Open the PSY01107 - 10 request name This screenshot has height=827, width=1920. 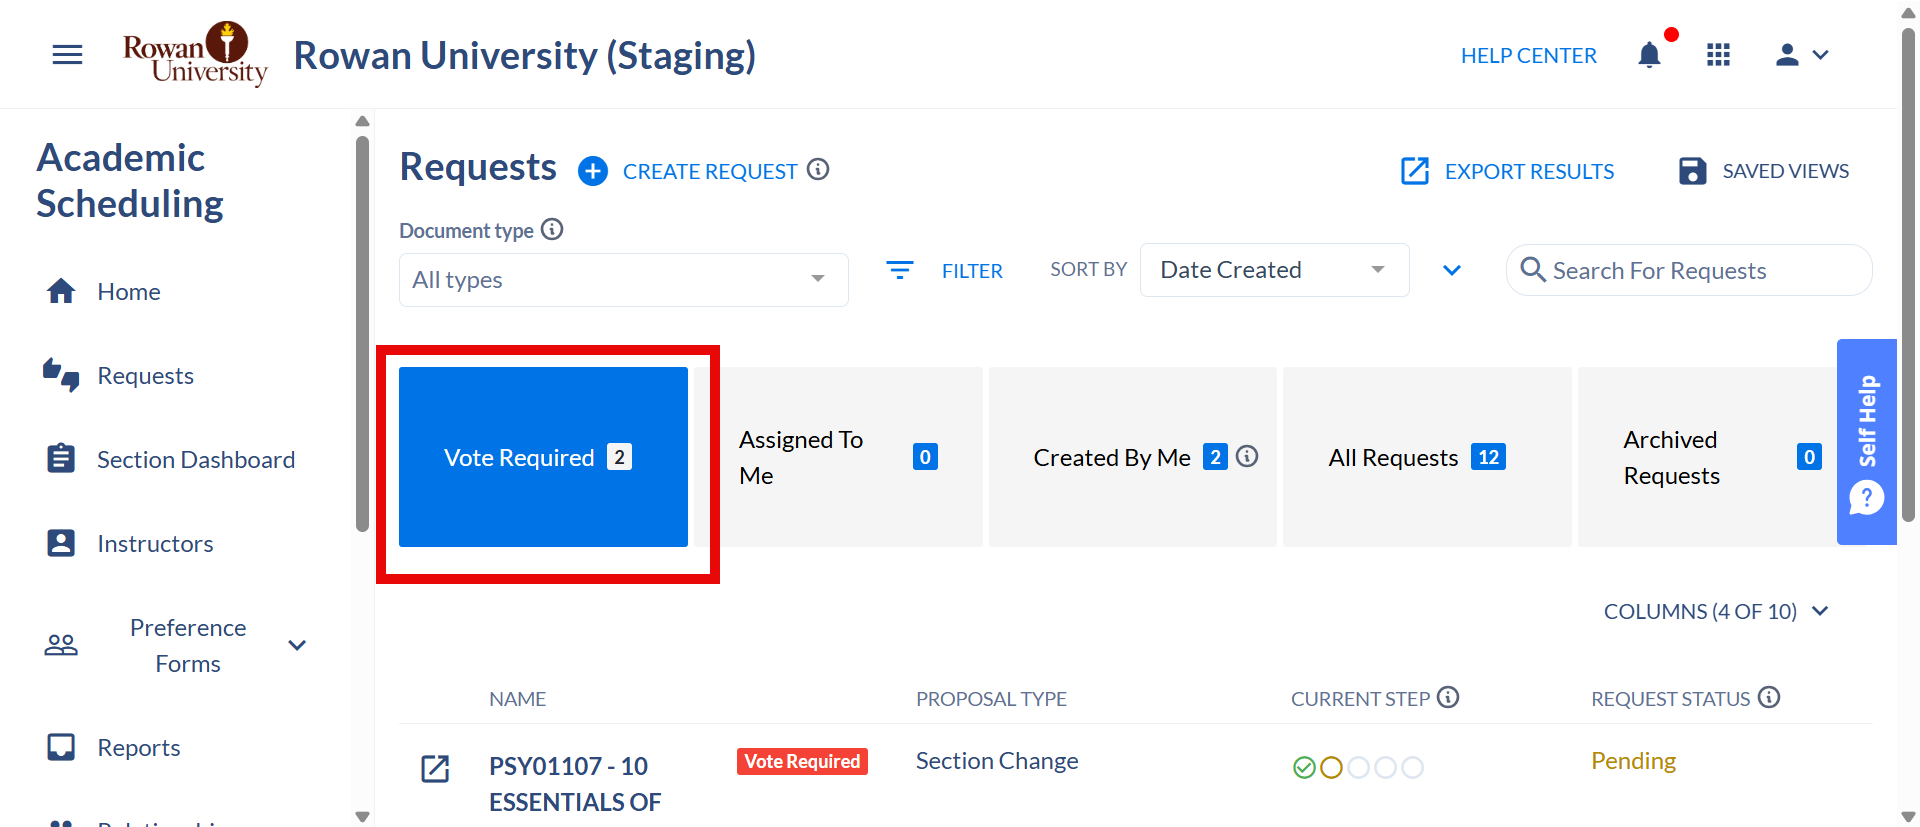click(x=575, y=784)
